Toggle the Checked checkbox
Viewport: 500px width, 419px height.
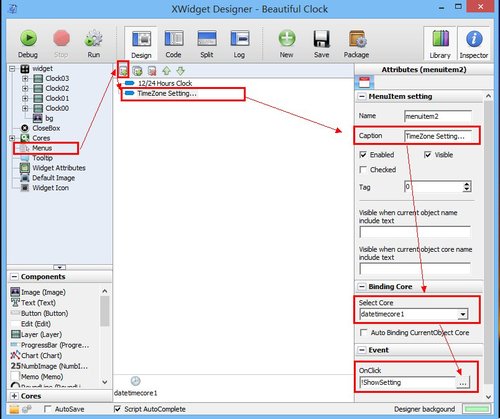click(363, 170)
